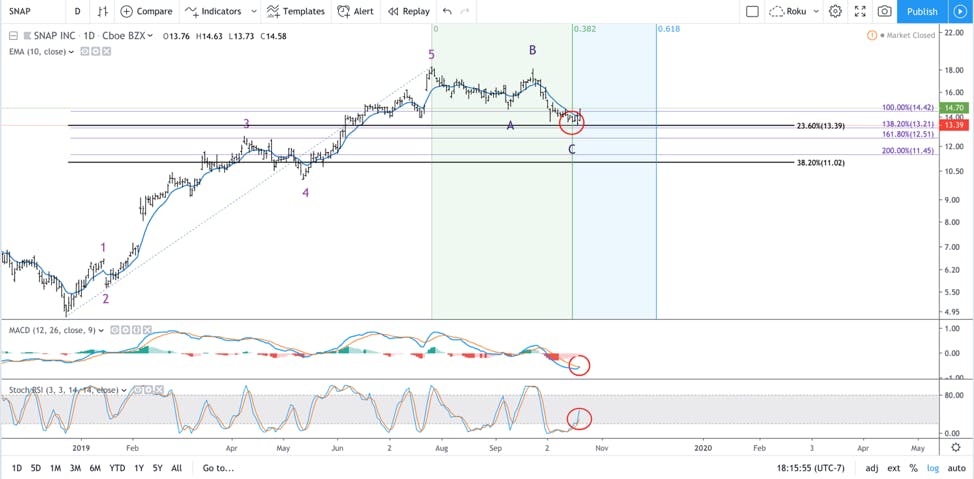Open the chart settings gear icon

click(x=835, y=11)
